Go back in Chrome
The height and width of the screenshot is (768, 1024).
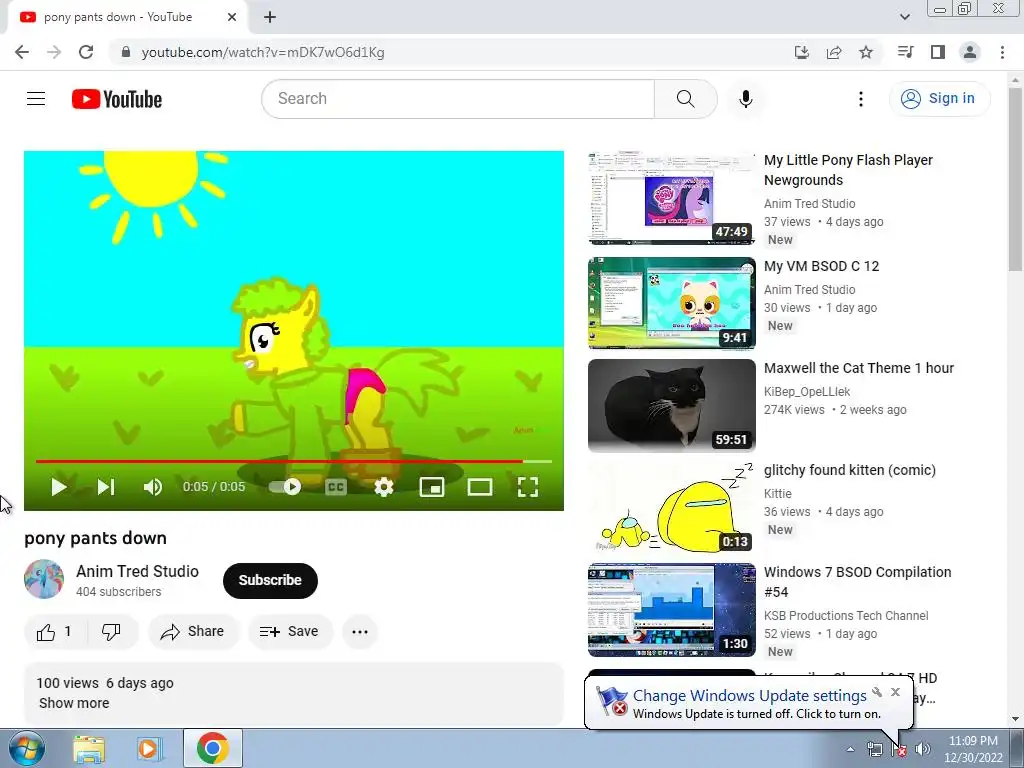[x=22, y=52]
